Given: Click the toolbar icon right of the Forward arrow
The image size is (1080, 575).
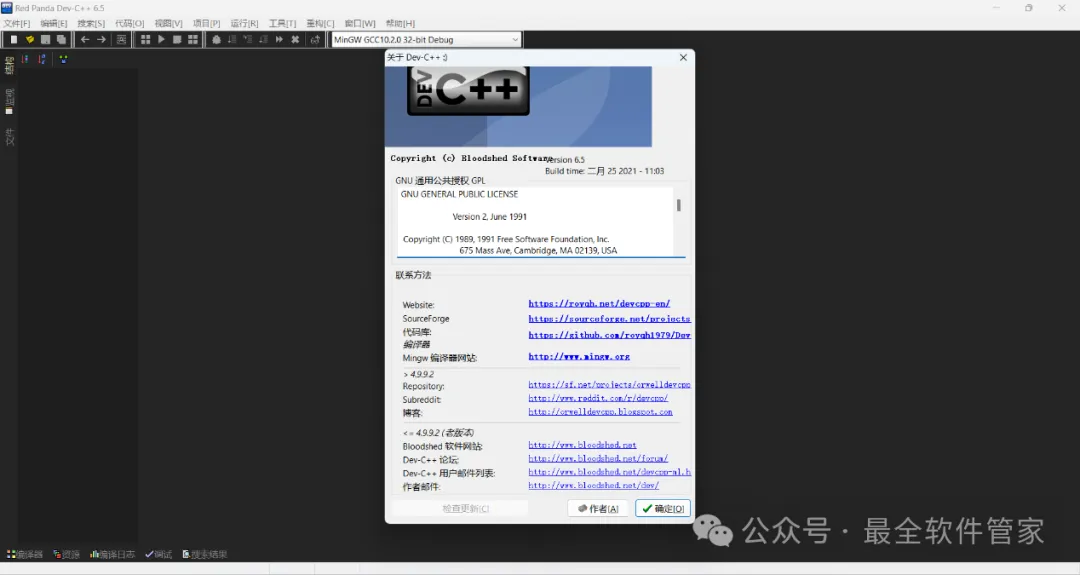Looking at the screenshot, I should tap(121, 40).
